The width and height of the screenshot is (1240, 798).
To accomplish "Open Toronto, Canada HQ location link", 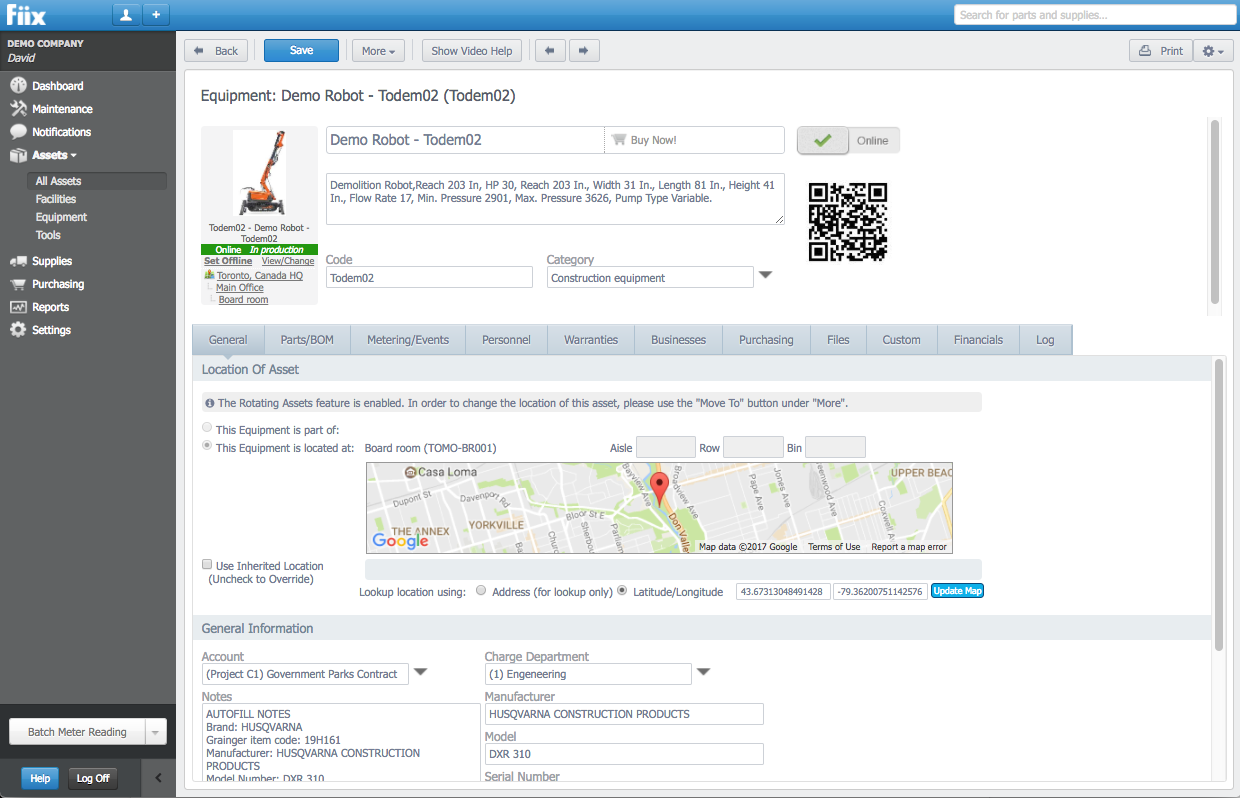I will coord(260,275).
